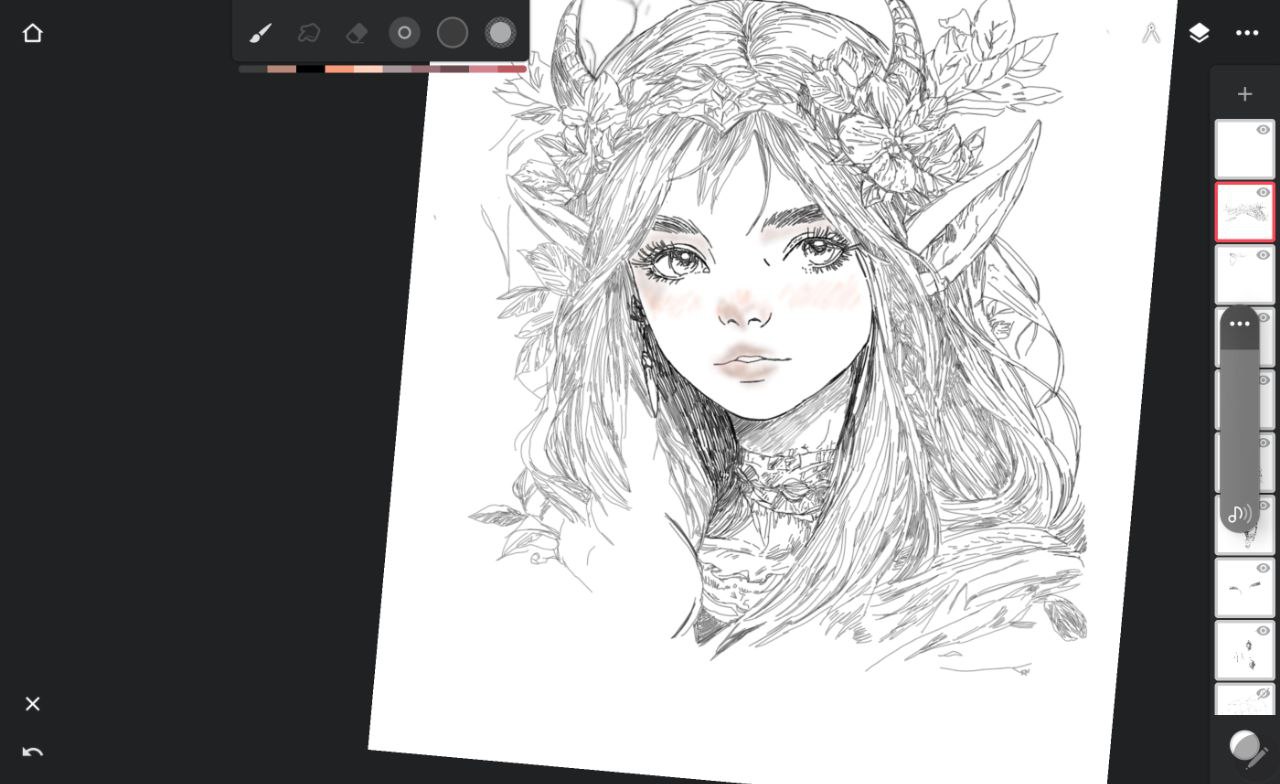Open the brush size ring setting

tap(404, 33)
